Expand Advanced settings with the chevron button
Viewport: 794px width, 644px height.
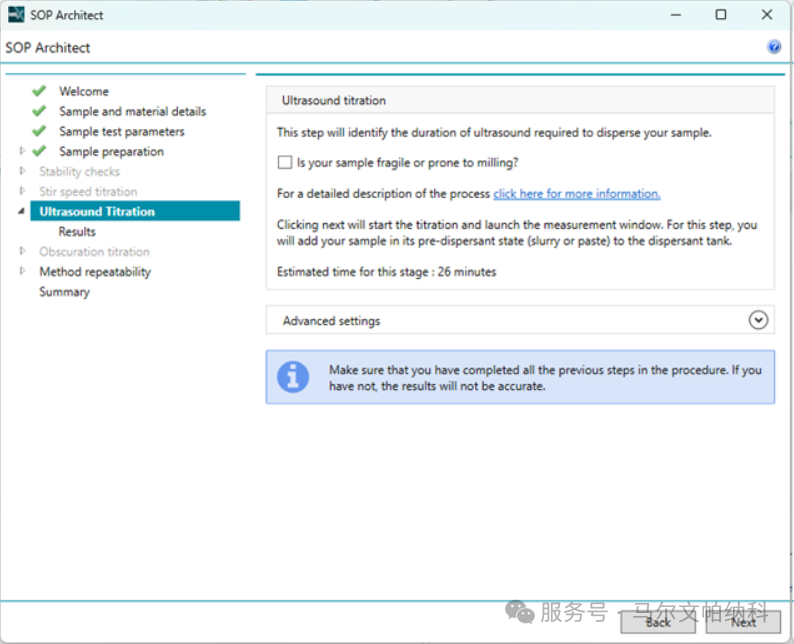(758, 320)
